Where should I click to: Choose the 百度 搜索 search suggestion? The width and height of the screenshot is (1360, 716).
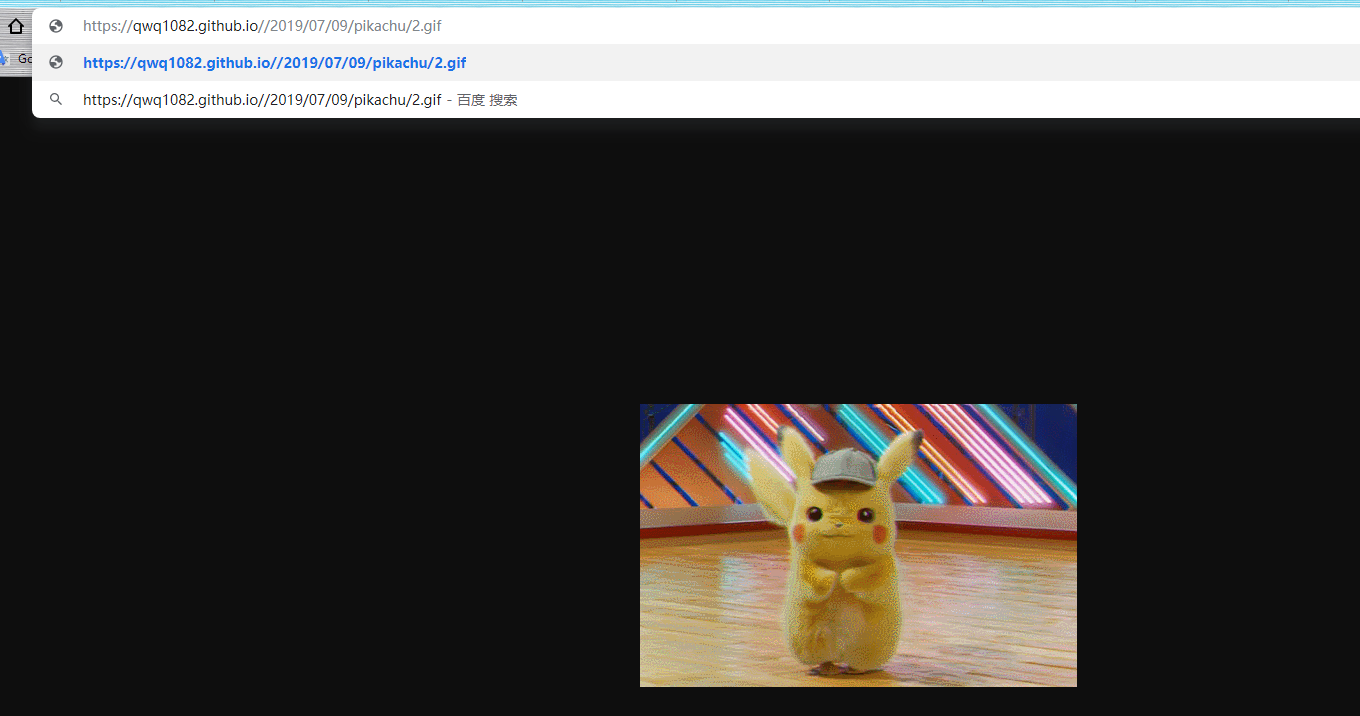click(696, 100)
